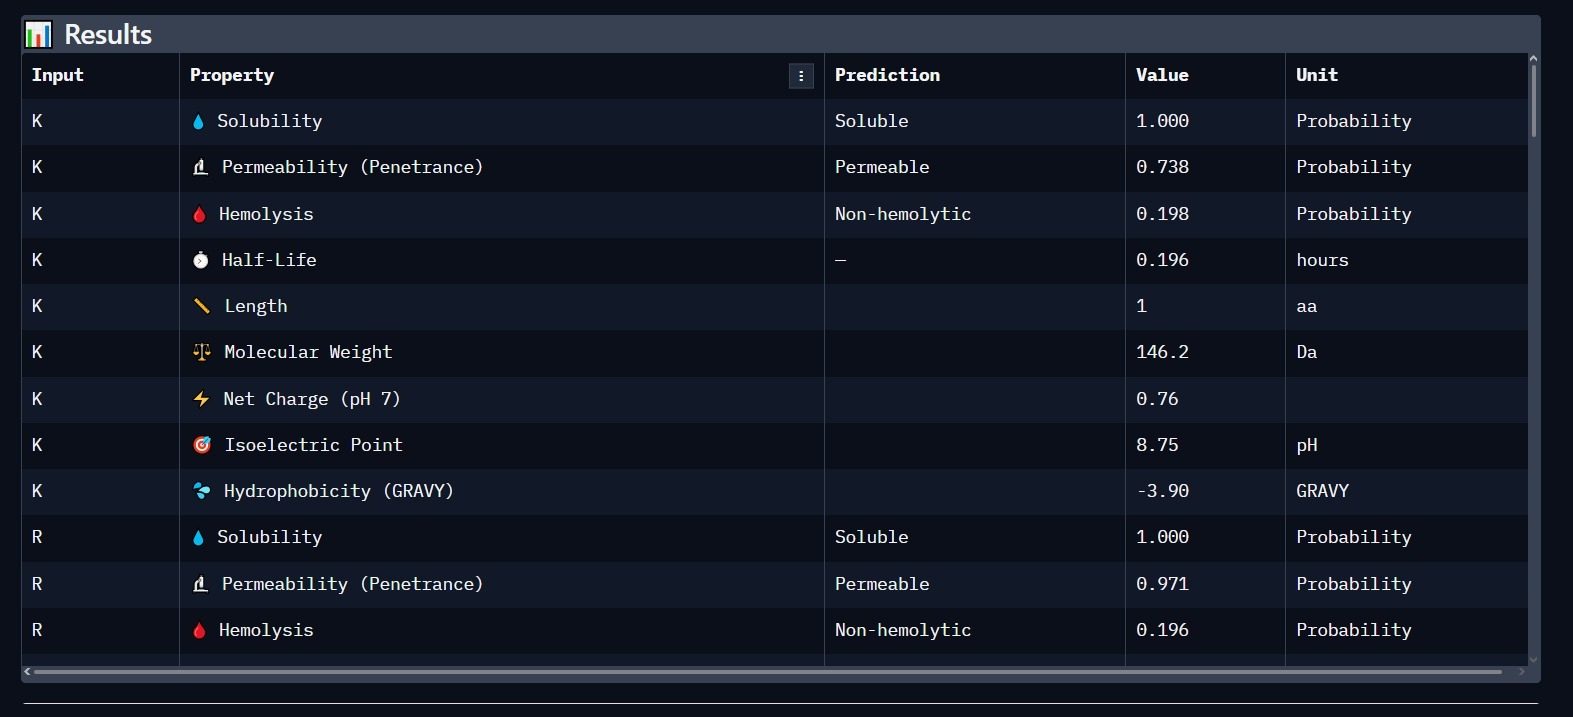The height and width of the screenshot is (717, 1573).
Task: Click the Unit column header
Action: (1316, 75)
